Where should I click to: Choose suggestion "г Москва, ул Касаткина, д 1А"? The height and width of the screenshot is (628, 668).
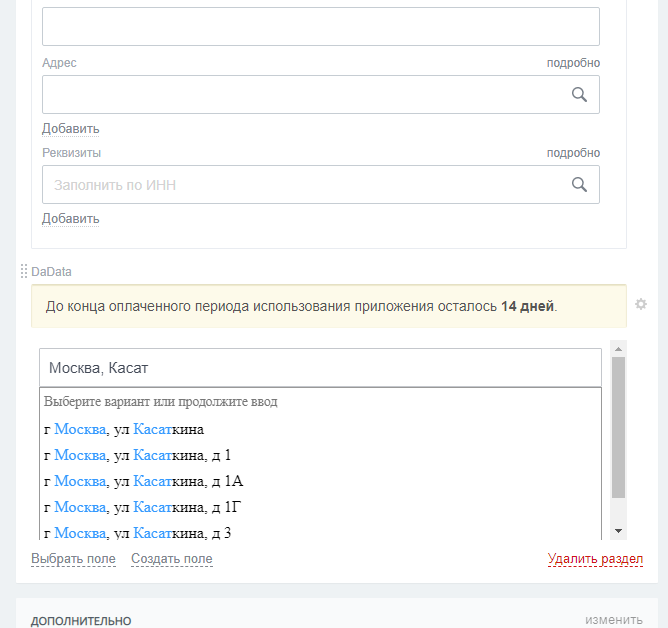click(x=144, y=481)
